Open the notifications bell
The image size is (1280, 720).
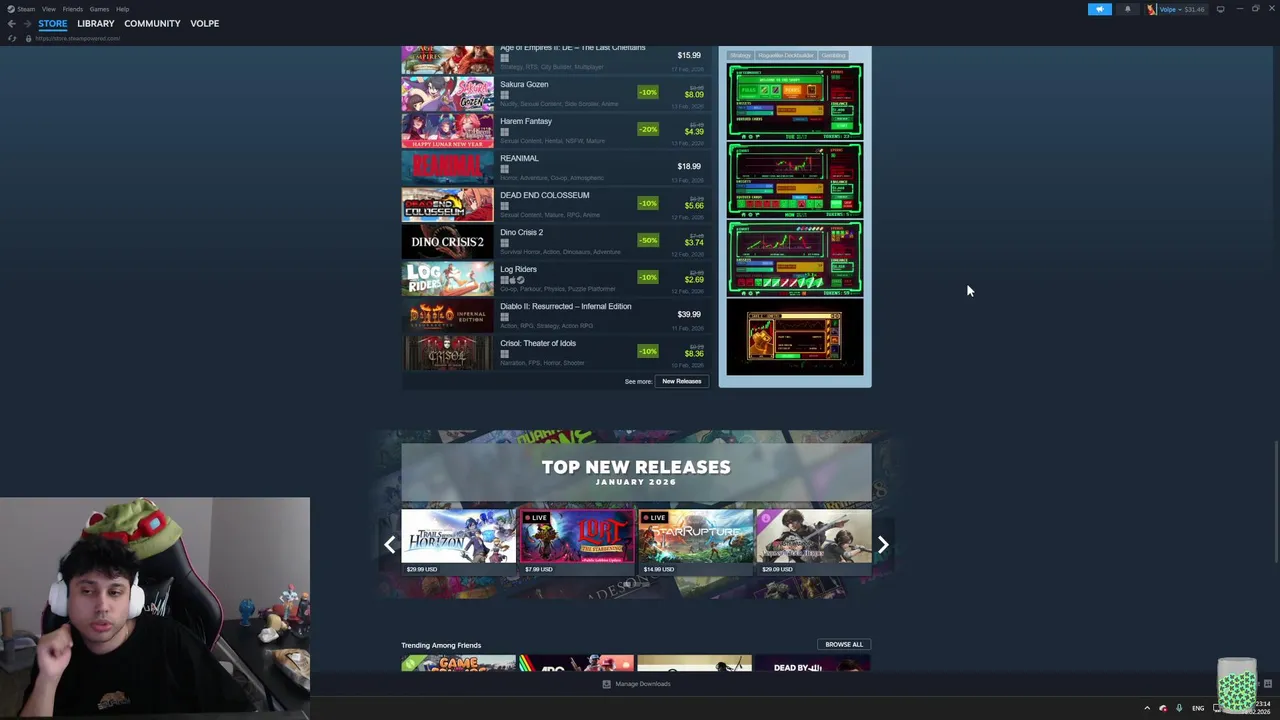1127,9
